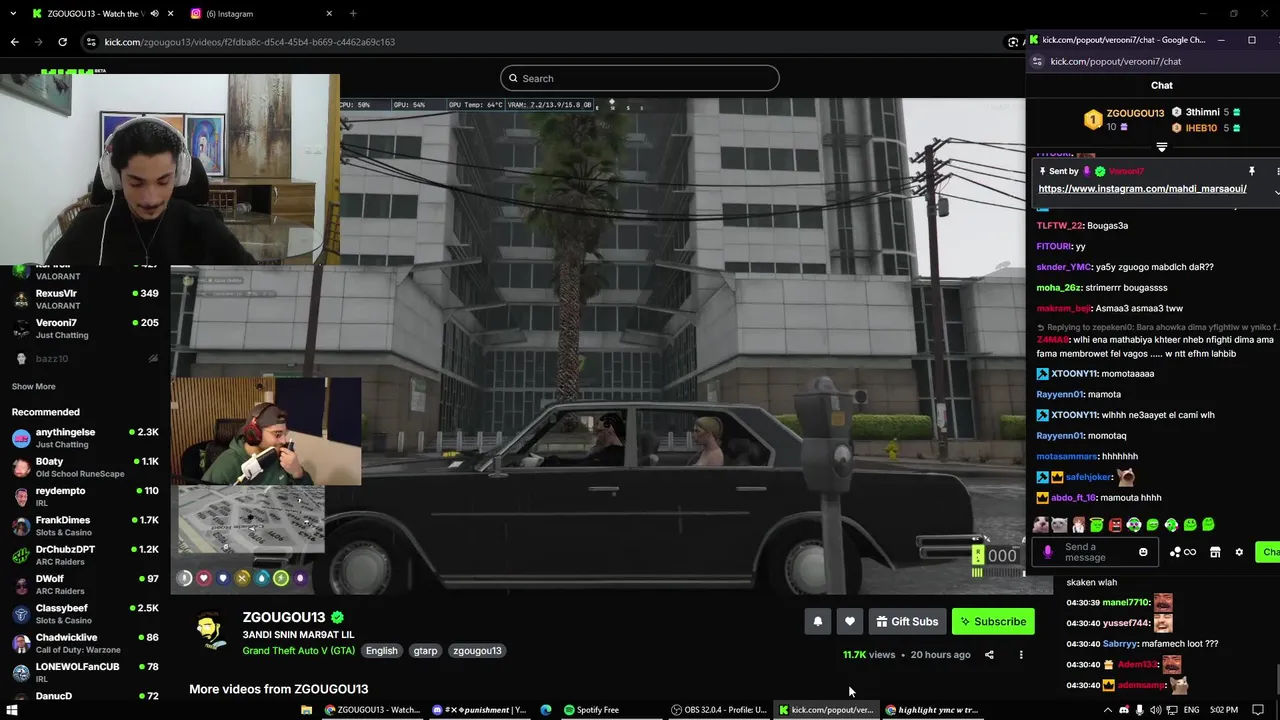Open Chadwicklive recommended channel
Screen dimensions: 1280x720
click(x=85, y=643)
